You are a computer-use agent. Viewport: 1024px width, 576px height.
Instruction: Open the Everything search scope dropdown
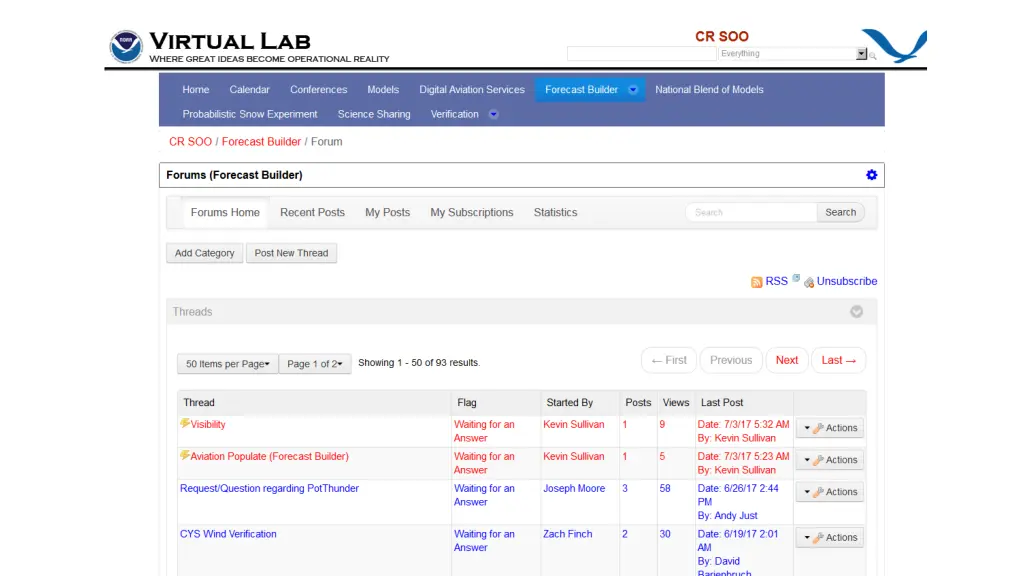[792, 54]
